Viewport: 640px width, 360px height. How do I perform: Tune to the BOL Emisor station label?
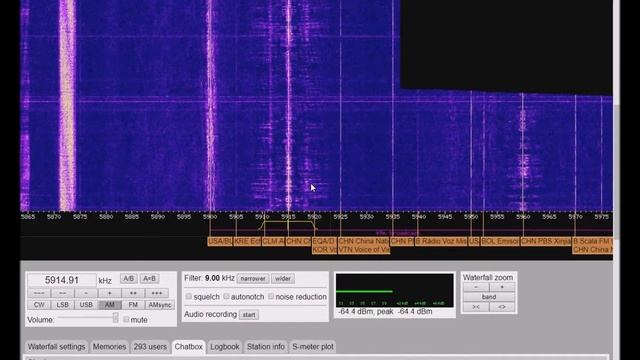click(500, 242)
